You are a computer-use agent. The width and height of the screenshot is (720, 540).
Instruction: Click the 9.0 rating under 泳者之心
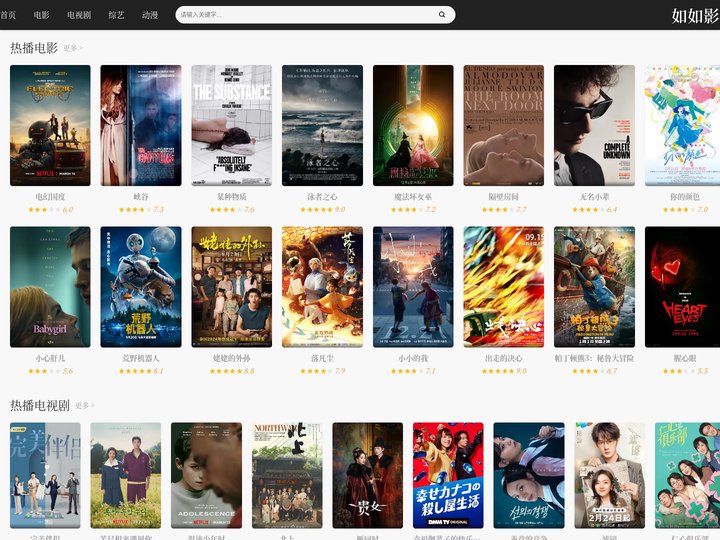(340, 209)
